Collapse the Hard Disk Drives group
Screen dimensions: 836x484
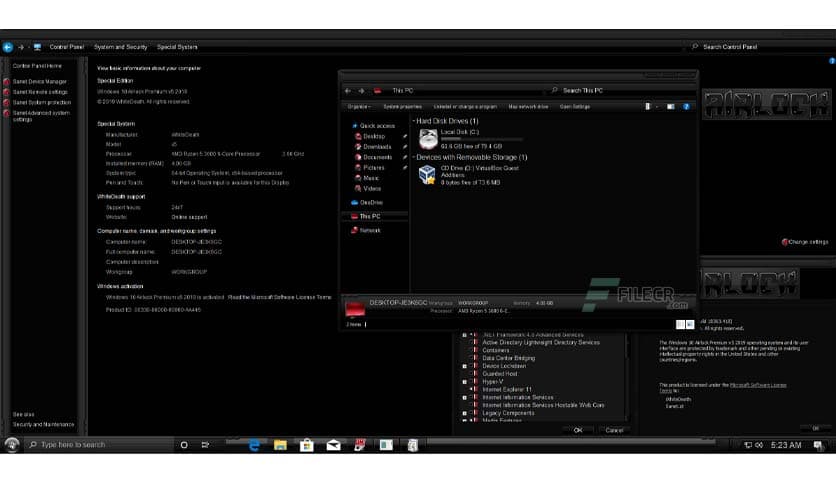pos(414,121)
